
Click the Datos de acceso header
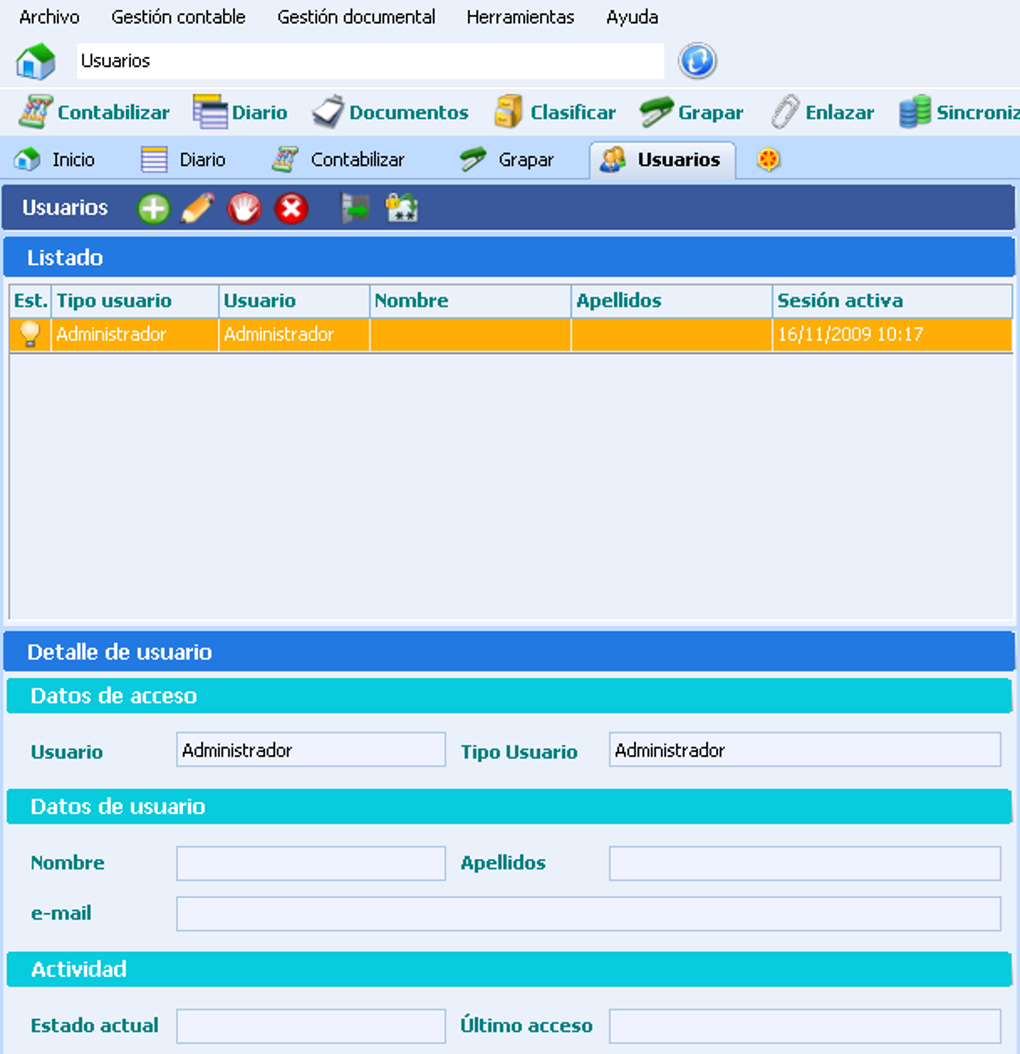coord(509,696)
